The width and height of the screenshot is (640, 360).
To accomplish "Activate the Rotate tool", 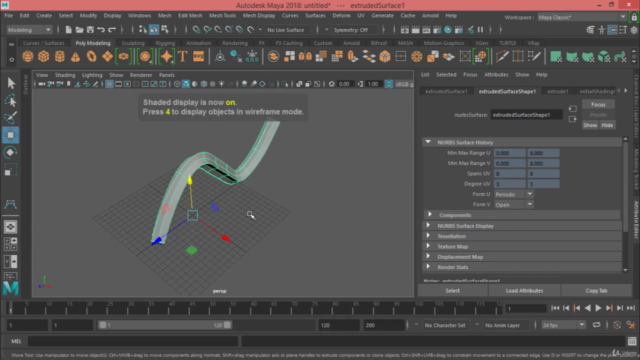I will [11, 152].
